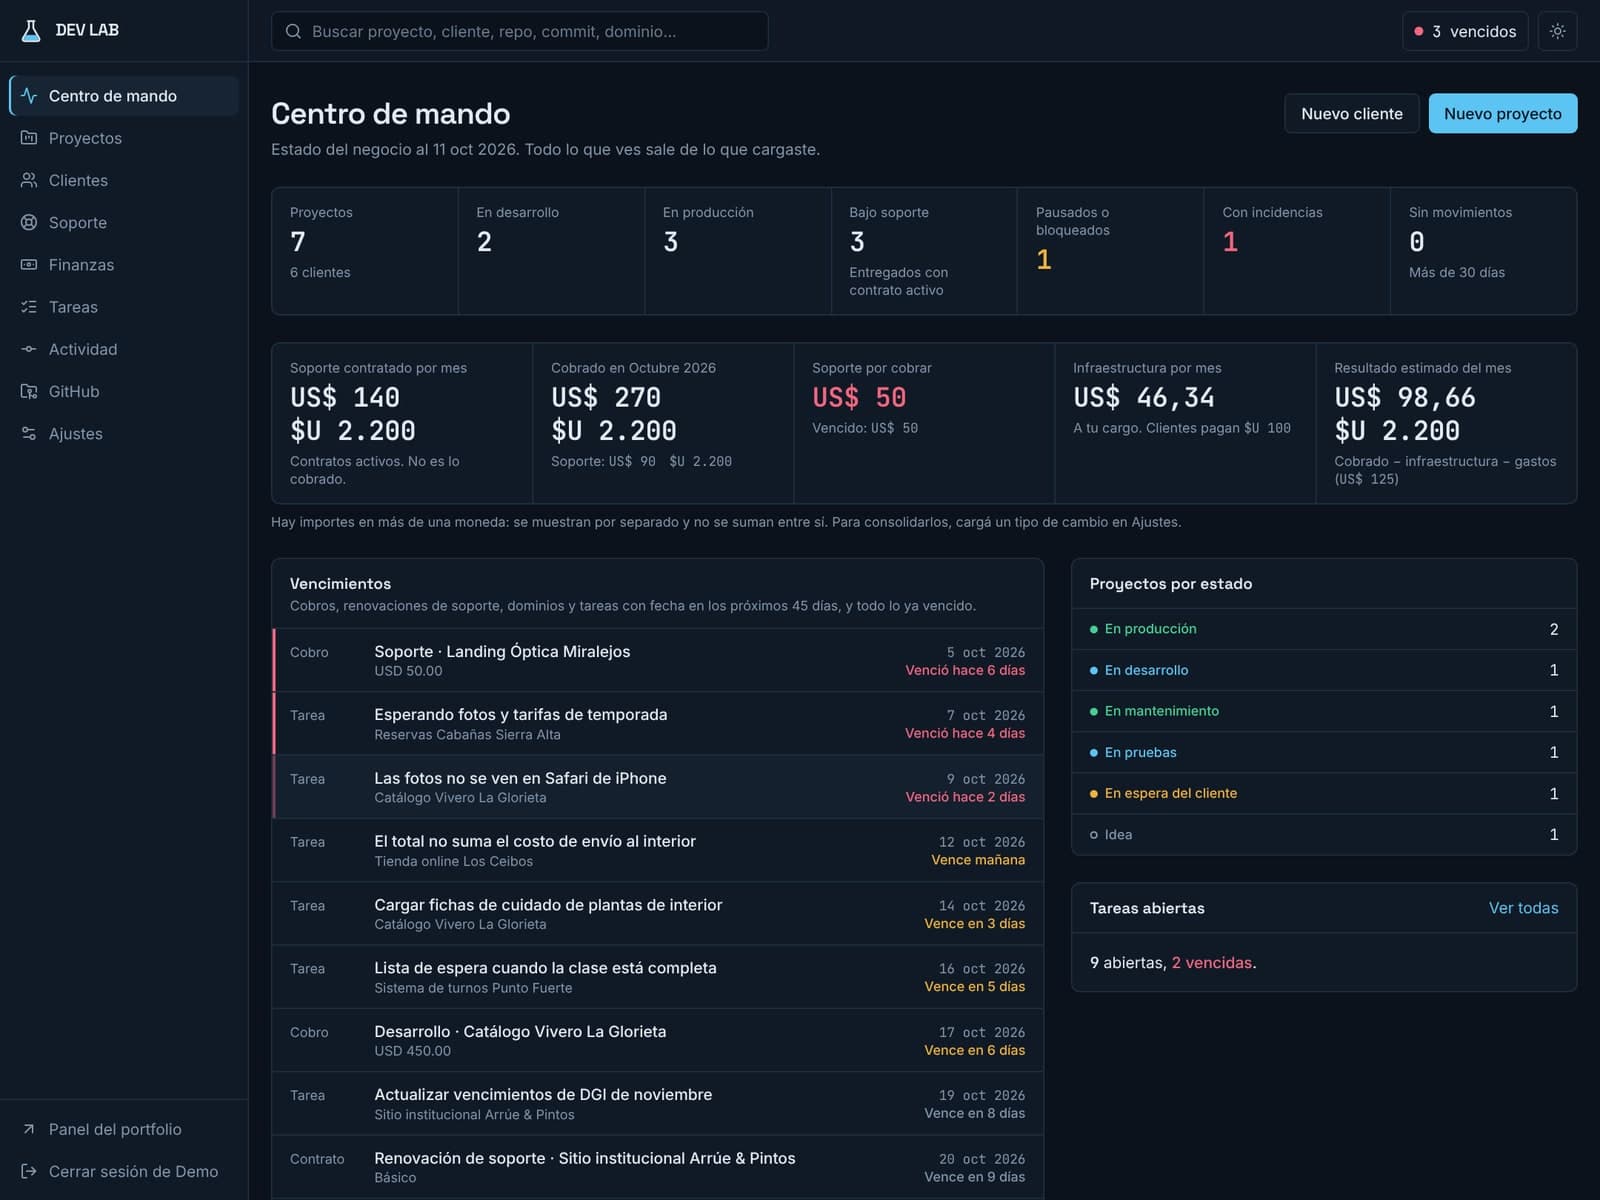The width and height of the screenshot is (1600, 1200).
Task: Open El total no suma el costo task
Action: click(x=657, y=850)
